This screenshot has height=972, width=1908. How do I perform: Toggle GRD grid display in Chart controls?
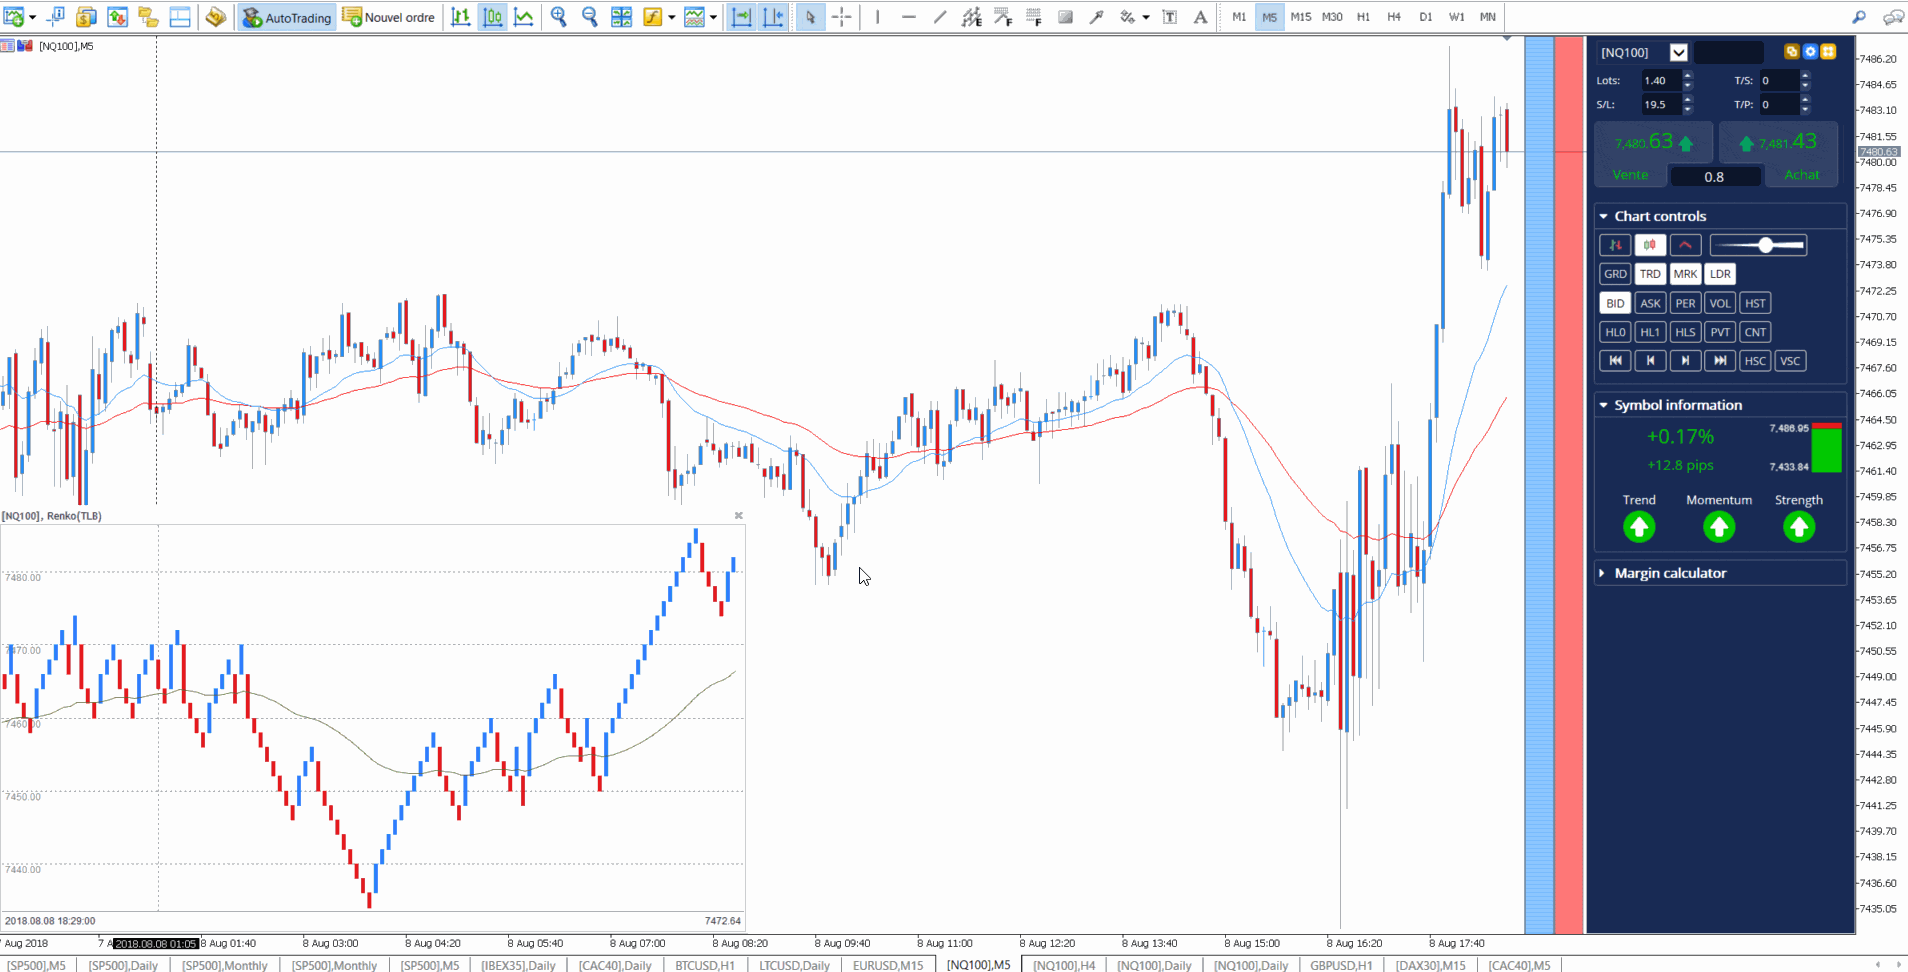1614,273
